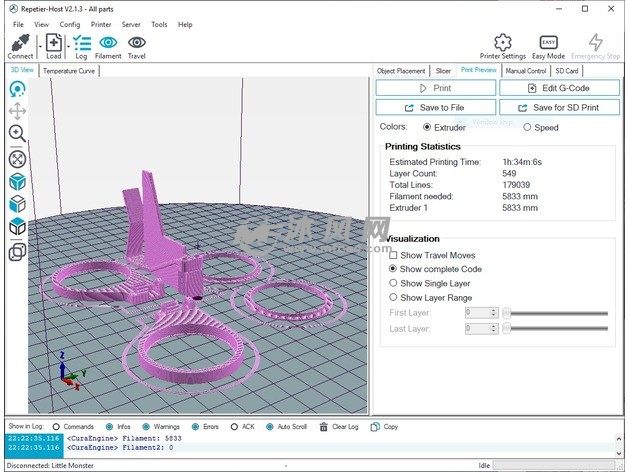Toggle Filament visibility eye icon

coord(108,43)
